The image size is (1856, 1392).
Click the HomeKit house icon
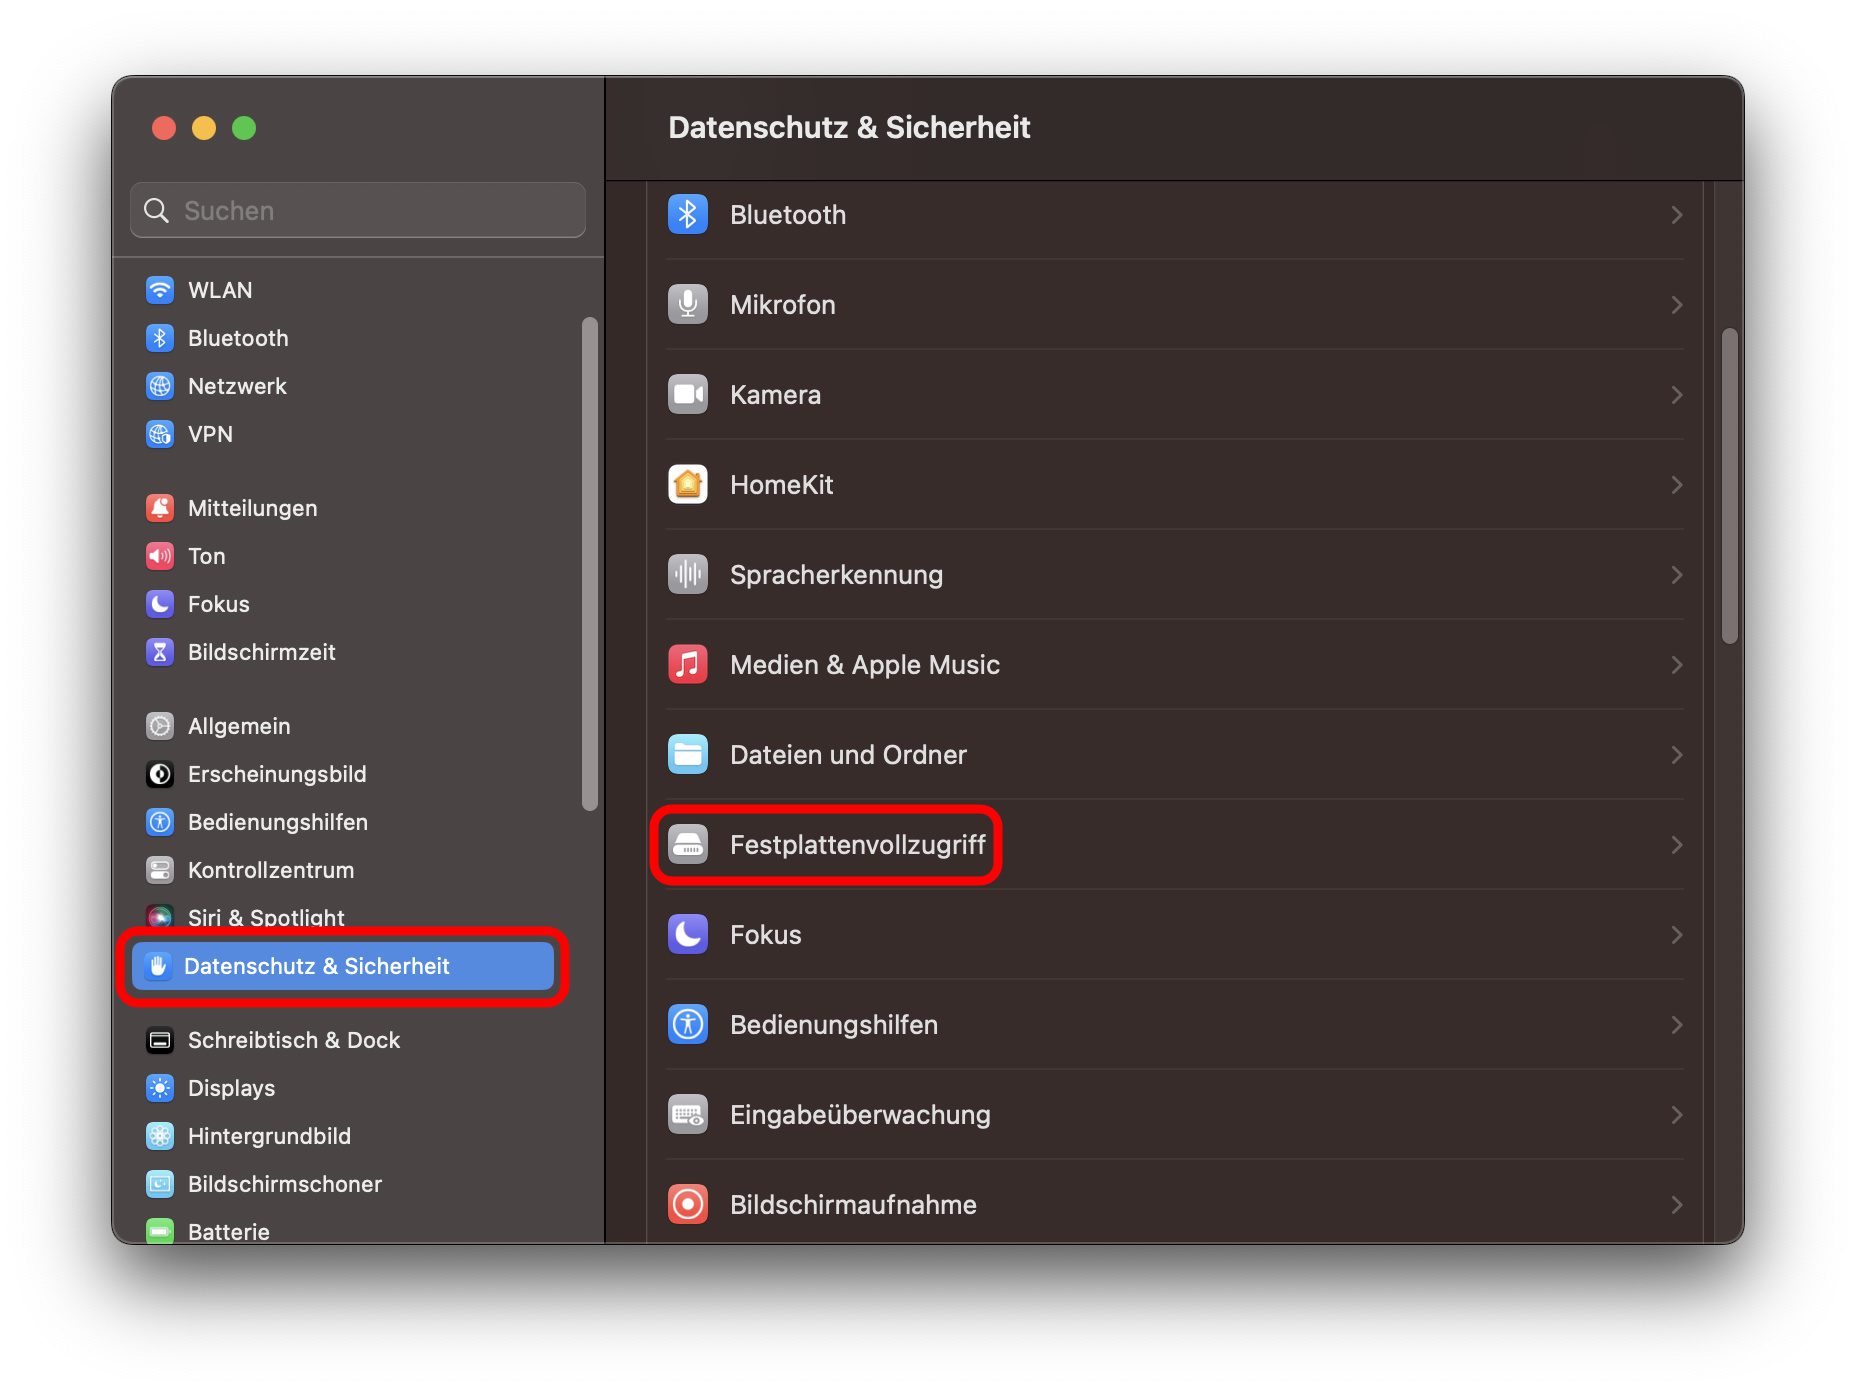pyautogui.click(x=687, y=484)
